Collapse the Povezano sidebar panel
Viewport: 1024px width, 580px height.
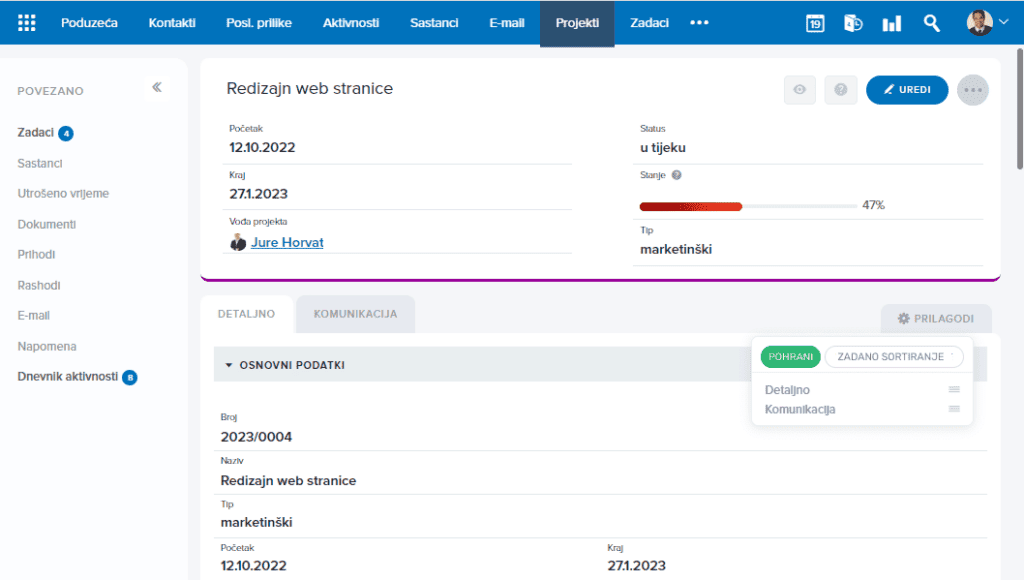point(157,88)
